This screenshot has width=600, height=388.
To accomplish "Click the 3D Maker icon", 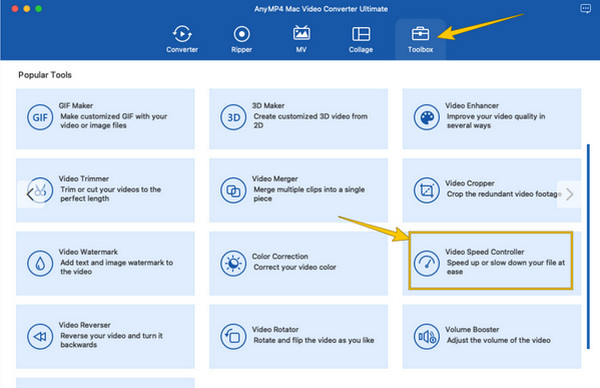I will 233,117.
